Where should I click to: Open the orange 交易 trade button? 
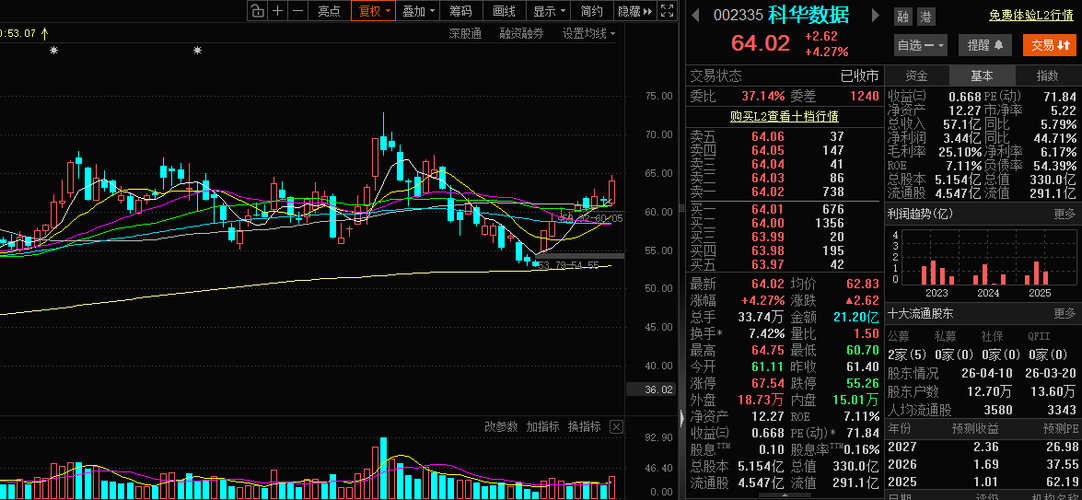(x=1049, y=45)
